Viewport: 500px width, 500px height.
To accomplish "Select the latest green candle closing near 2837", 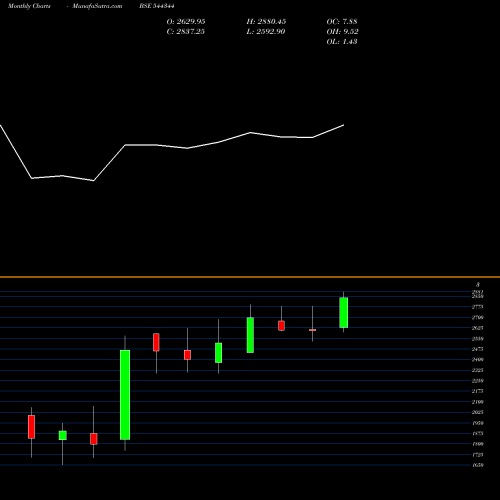I will coord(344,313).
